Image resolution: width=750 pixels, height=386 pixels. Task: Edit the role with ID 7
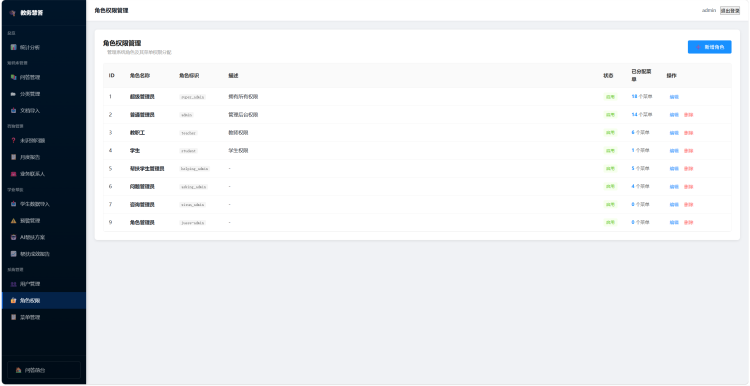pos(674,204)
